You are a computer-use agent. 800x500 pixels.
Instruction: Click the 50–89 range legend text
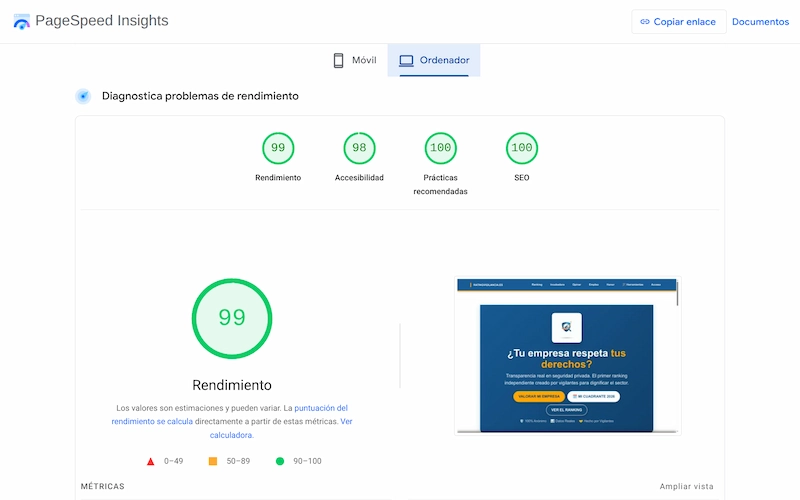[x=238, y=461]
